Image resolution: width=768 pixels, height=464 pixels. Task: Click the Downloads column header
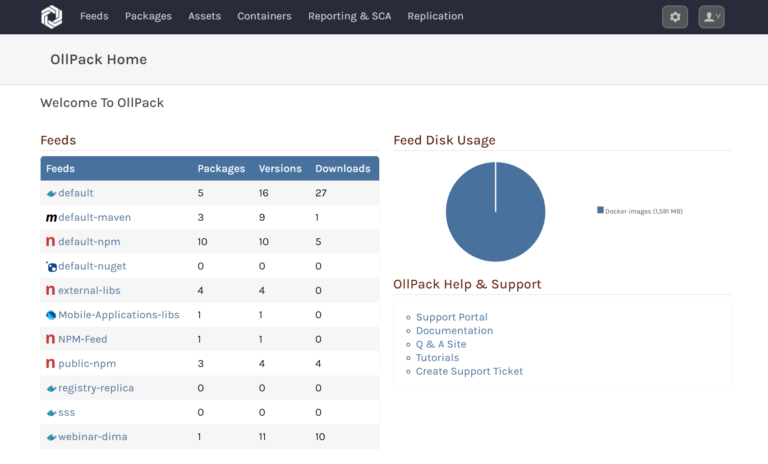point(343,169)
